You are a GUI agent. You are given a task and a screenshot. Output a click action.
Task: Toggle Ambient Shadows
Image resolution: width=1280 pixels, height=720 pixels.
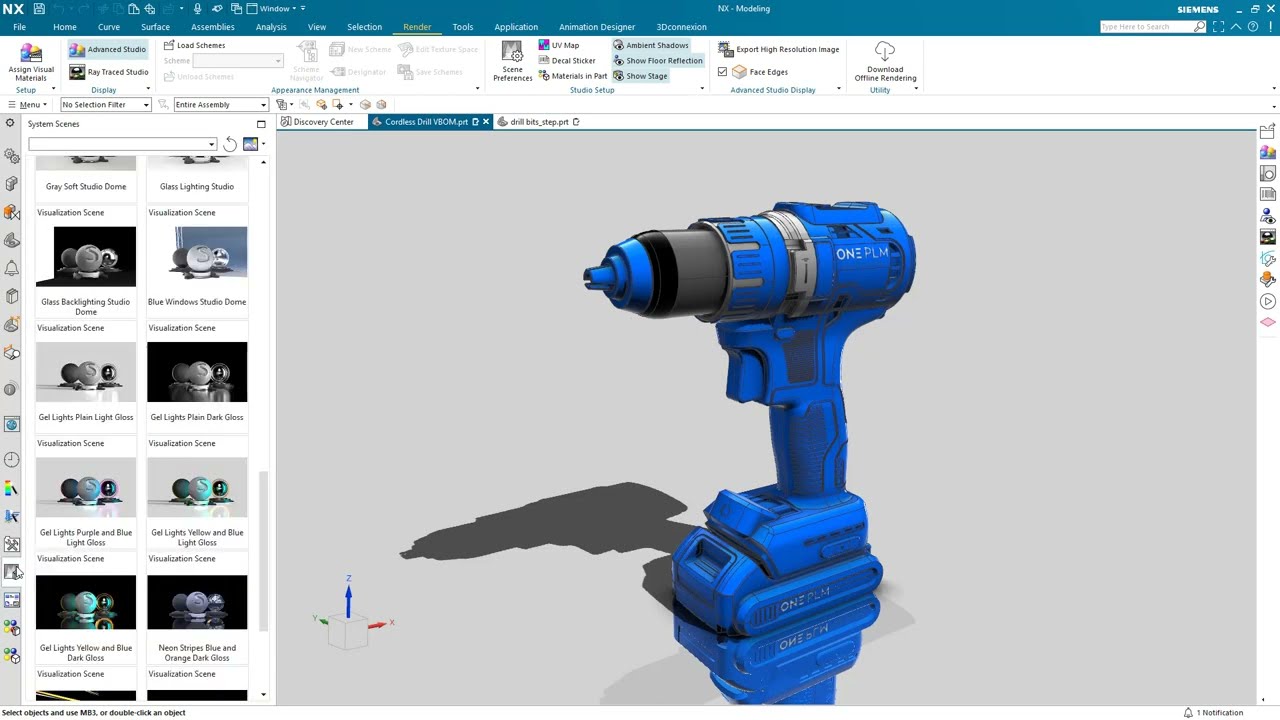coord(651,45)
